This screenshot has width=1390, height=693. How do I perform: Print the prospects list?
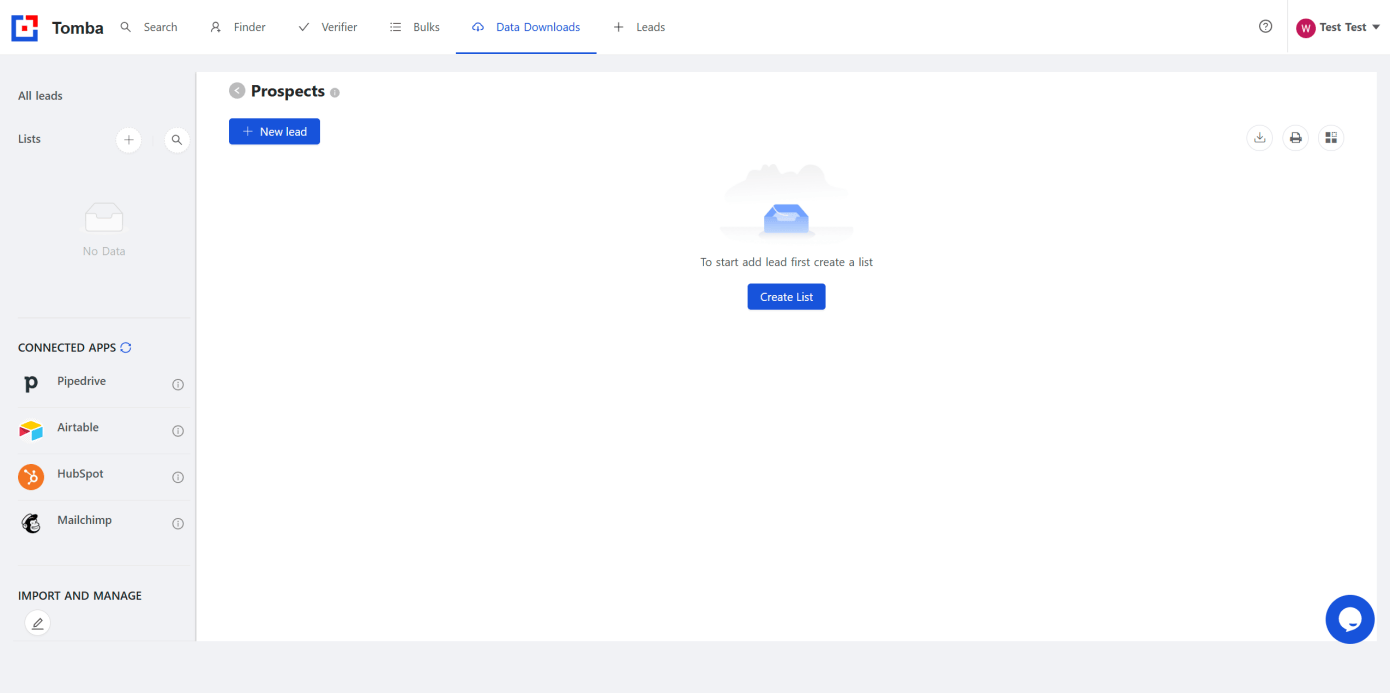pyautogui.click(x=1296, y=138)
